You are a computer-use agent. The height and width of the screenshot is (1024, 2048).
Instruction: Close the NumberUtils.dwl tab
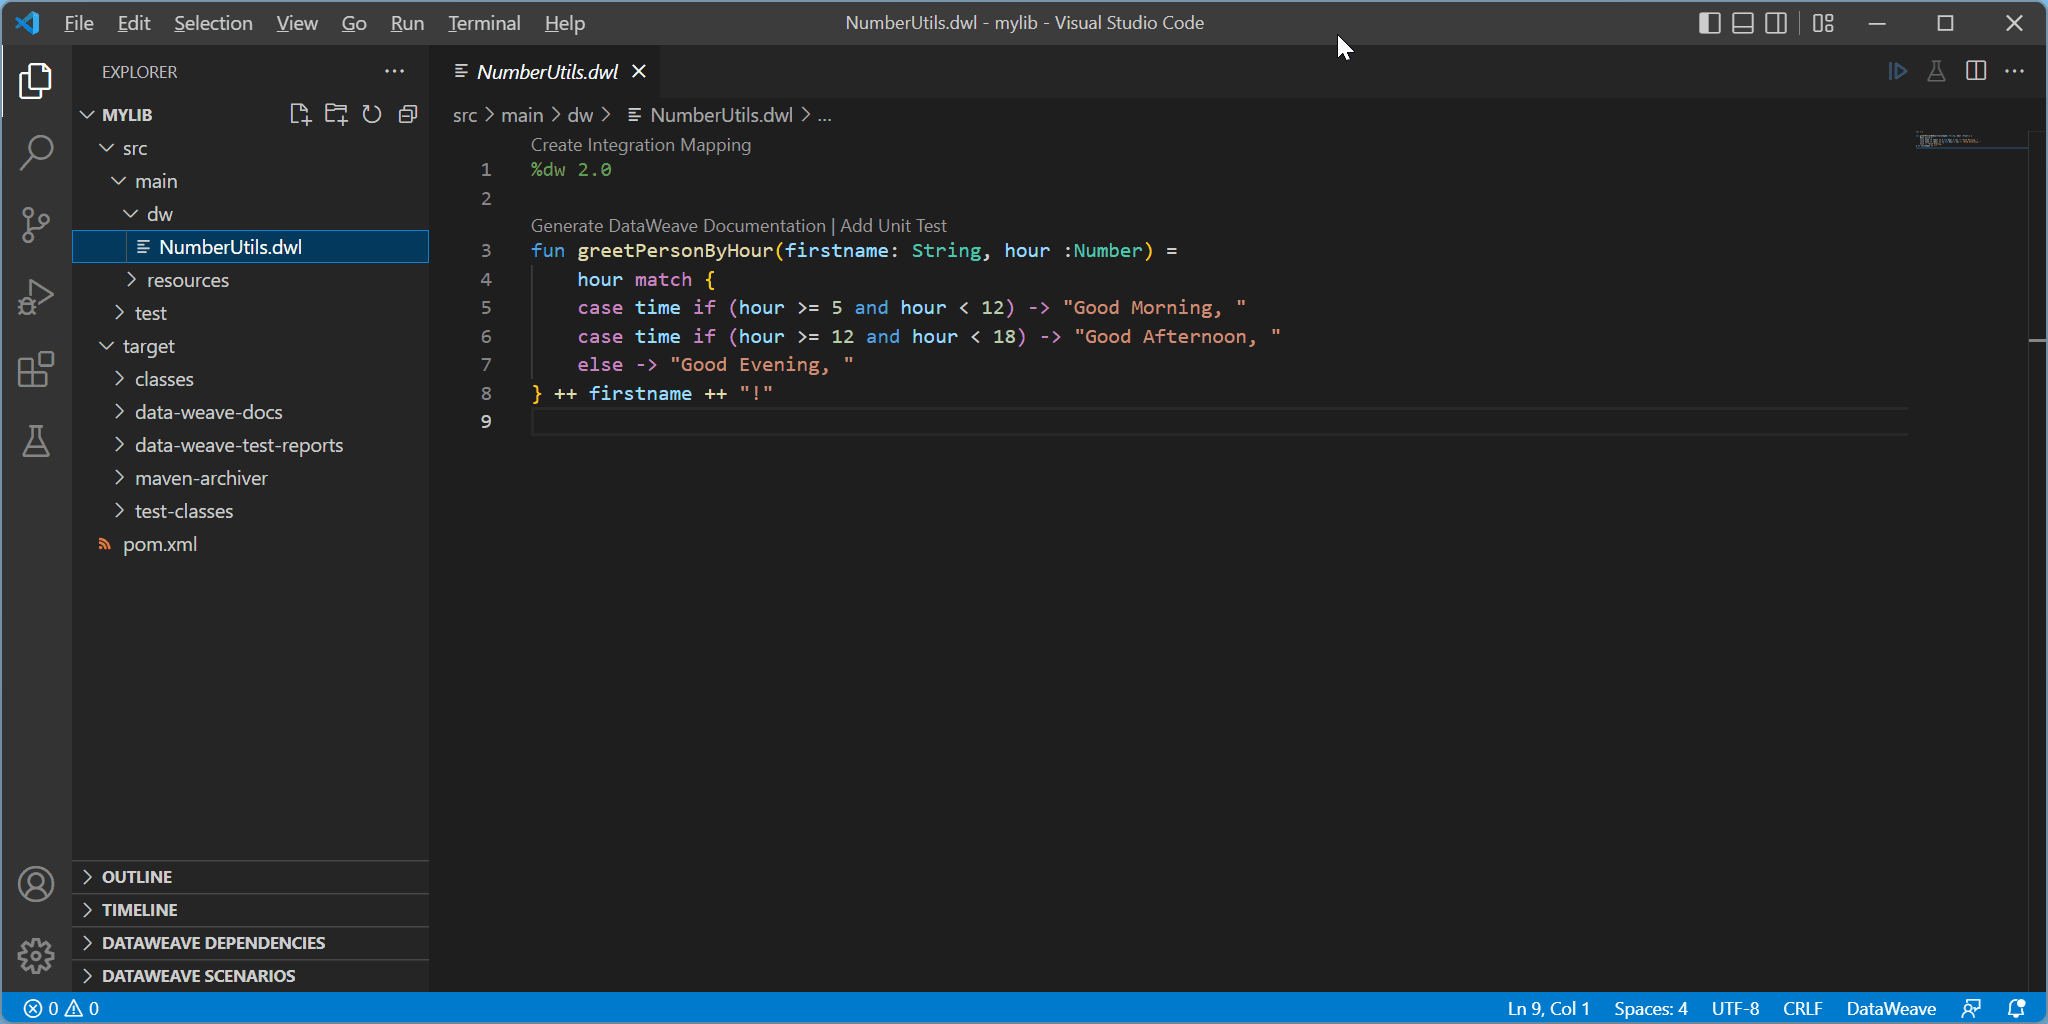click(x=639, y=71)
